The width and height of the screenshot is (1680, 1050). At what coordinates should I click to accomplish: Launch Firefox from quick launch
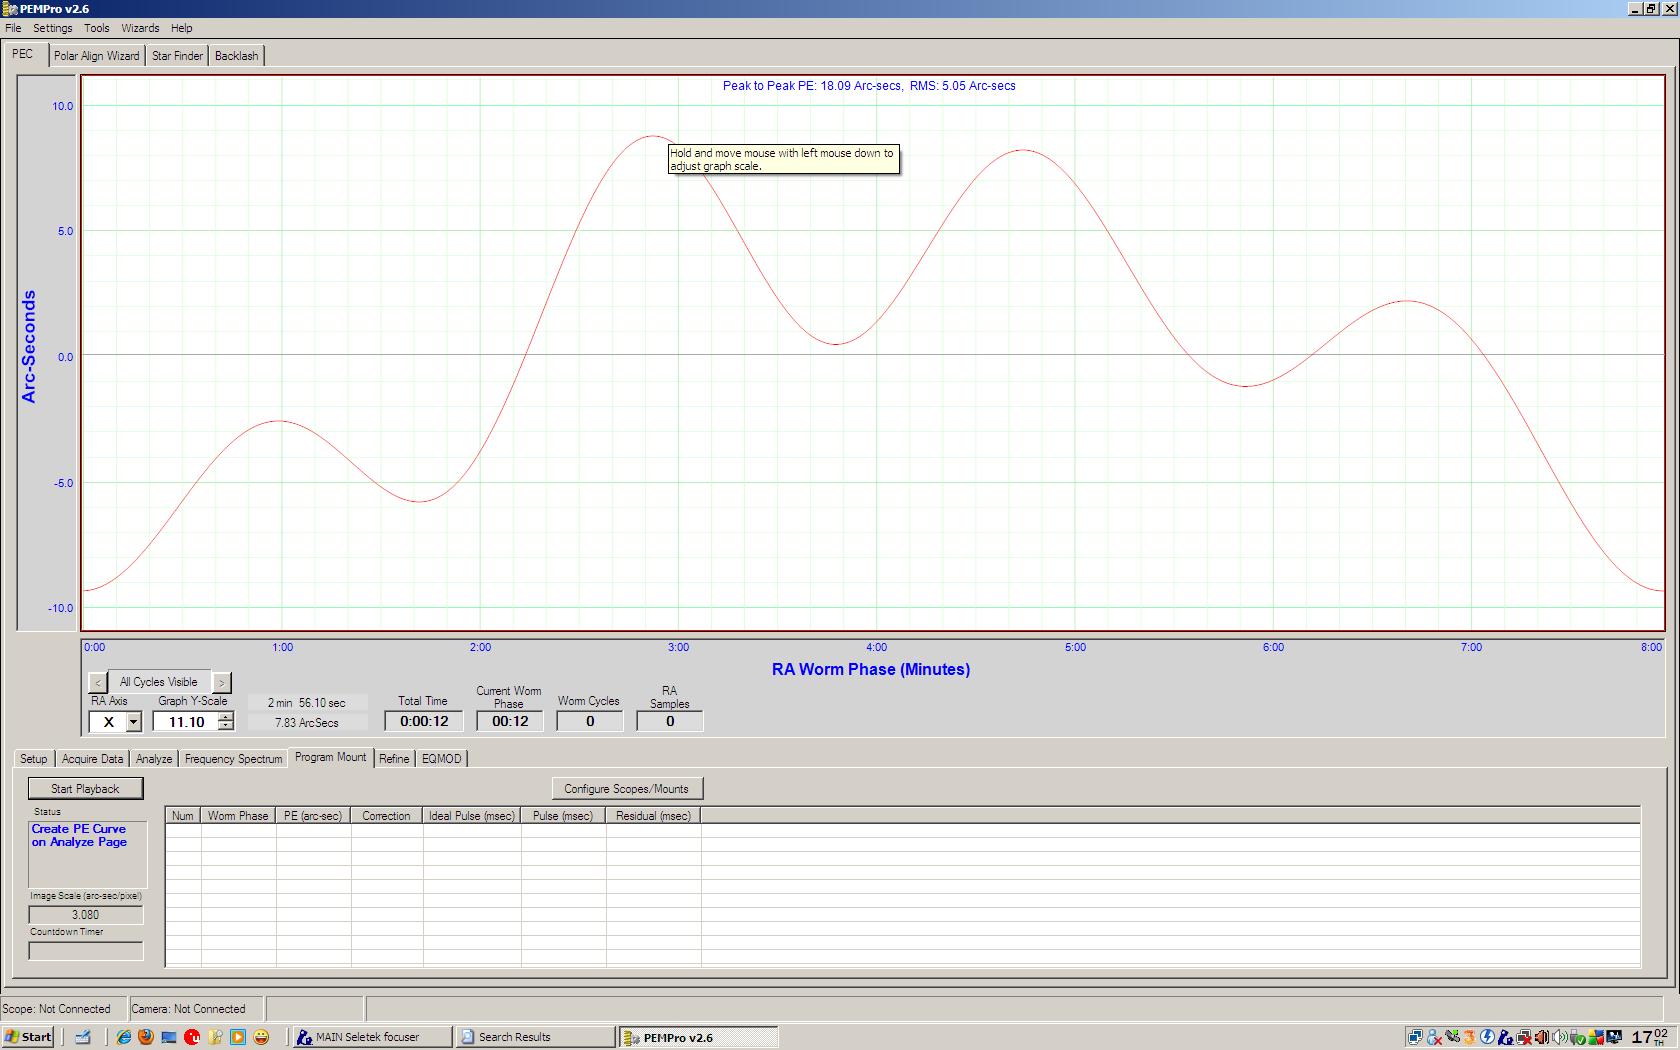(x=146, y=1037)
